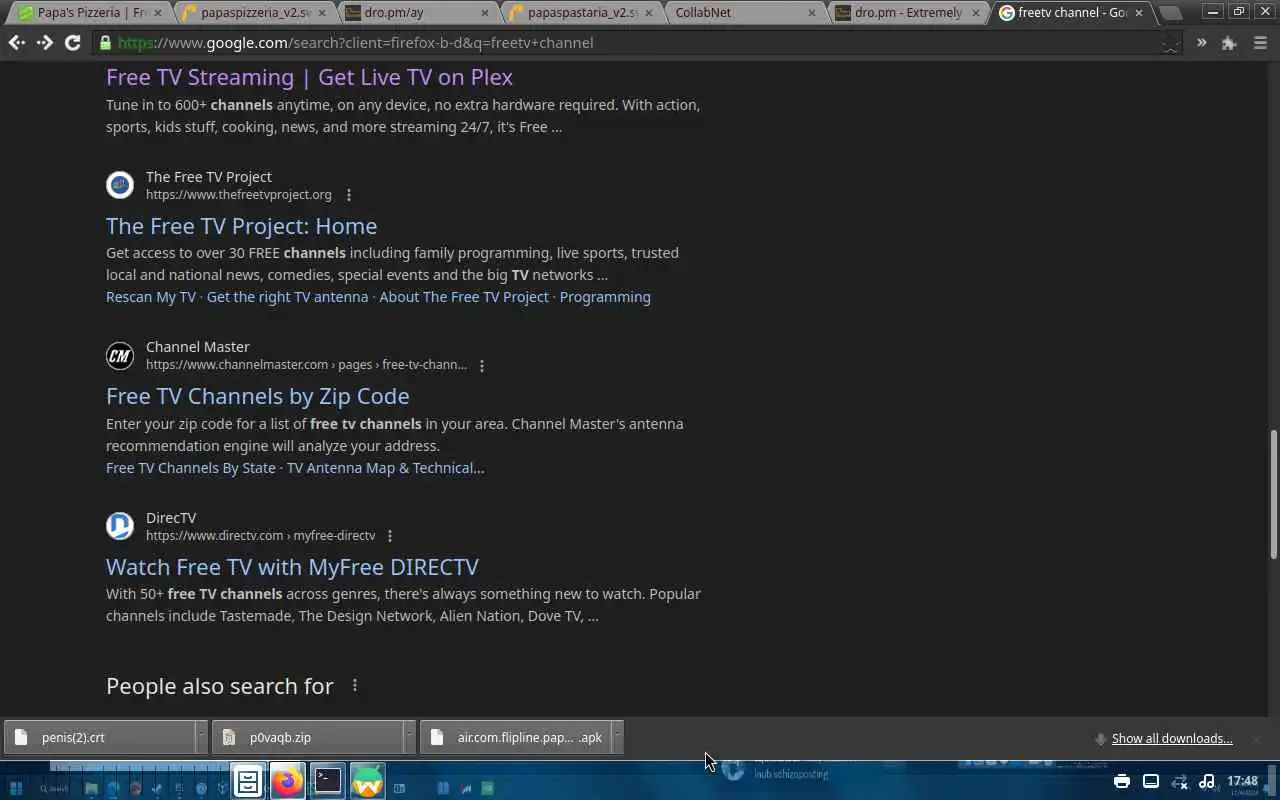Open more options for the Channel Master result
The height and width of the screenshot is (800, 1280).
482,366
